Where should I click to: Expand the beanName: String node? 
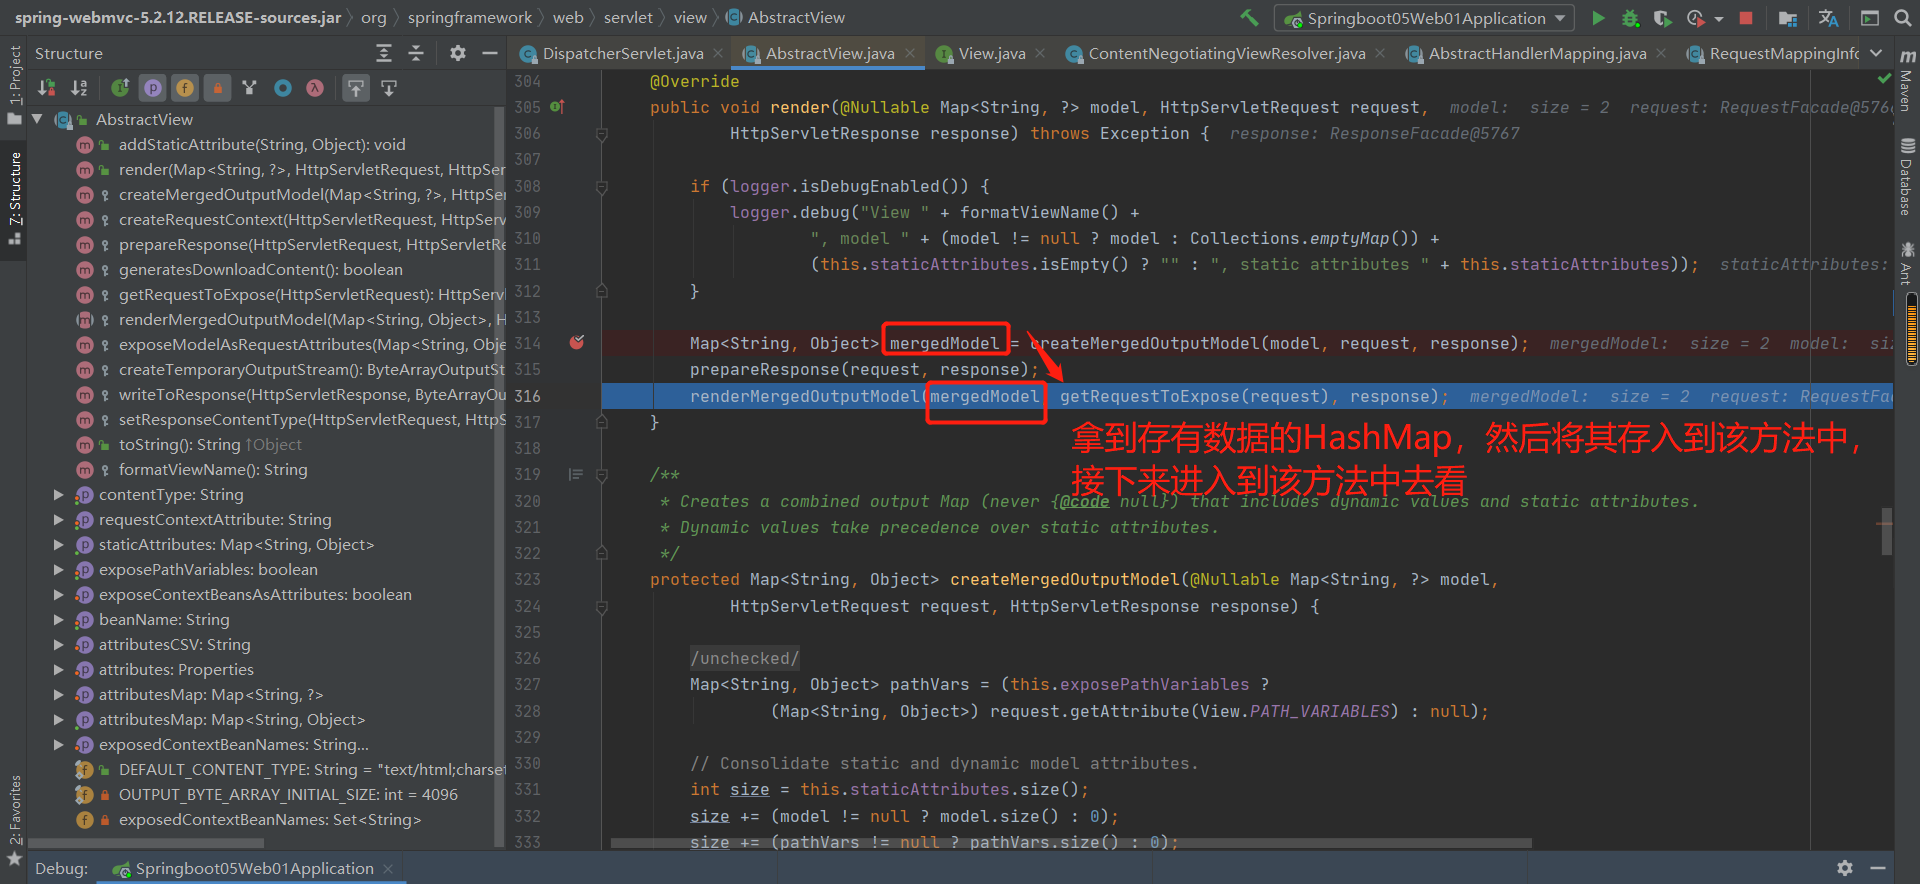[58, 619]
